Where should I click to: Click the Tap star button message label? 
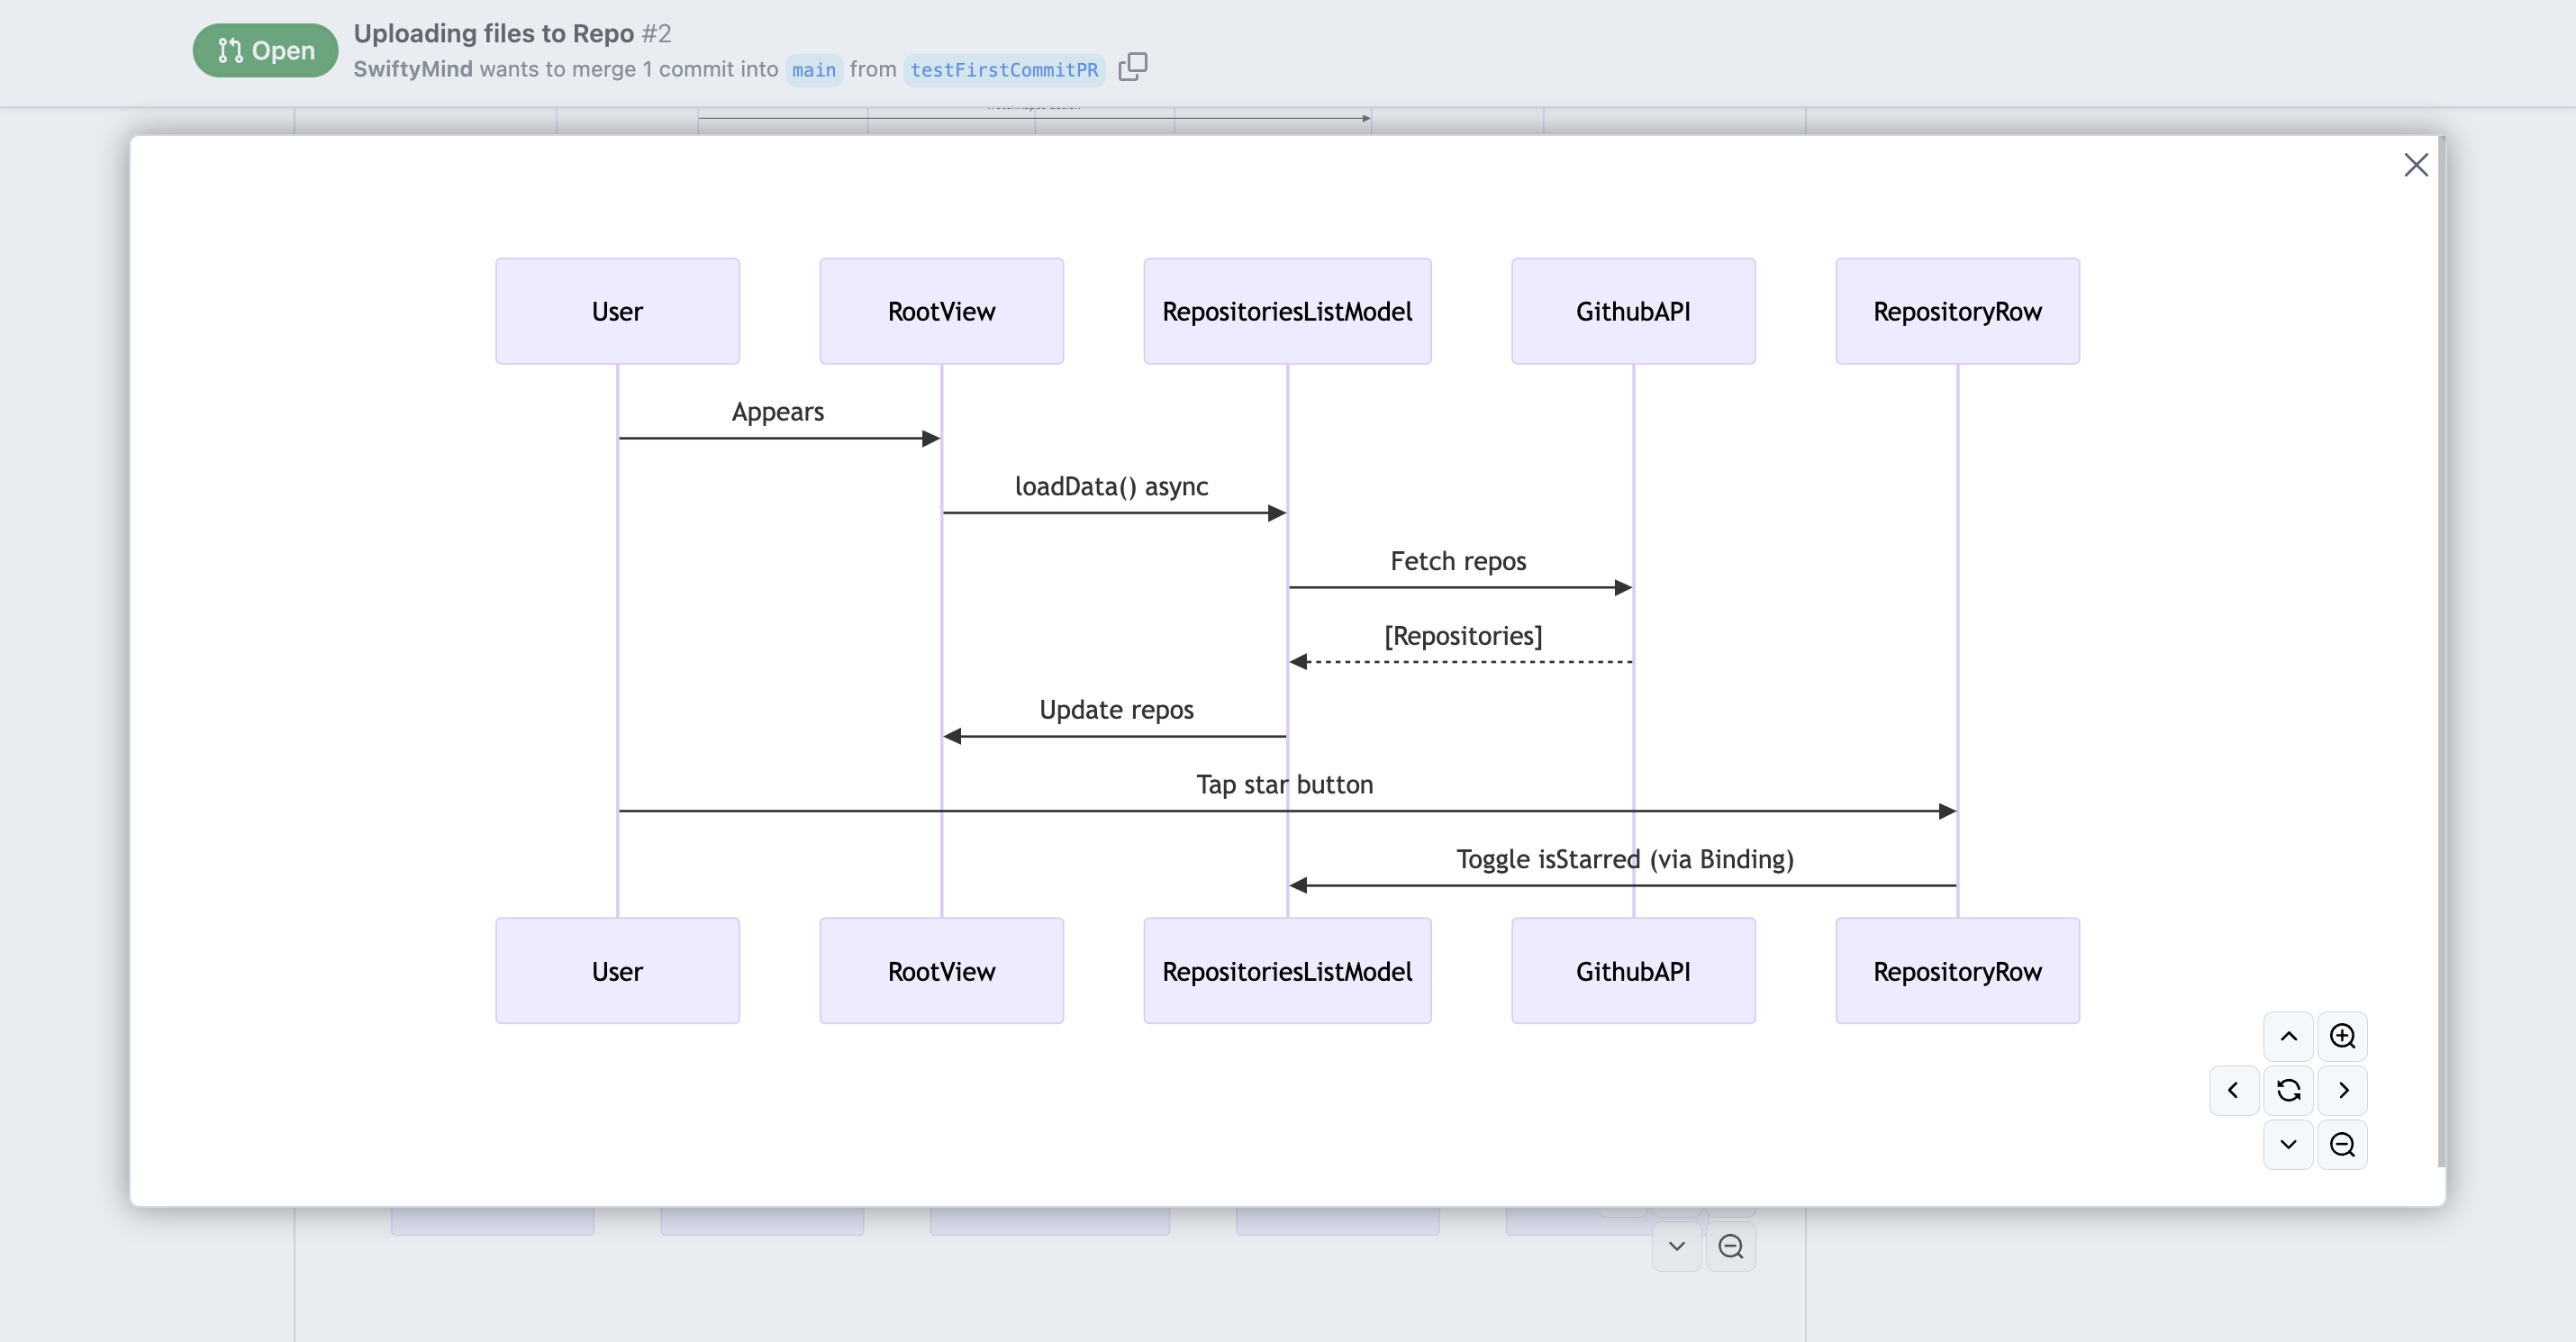(1285, 785)
